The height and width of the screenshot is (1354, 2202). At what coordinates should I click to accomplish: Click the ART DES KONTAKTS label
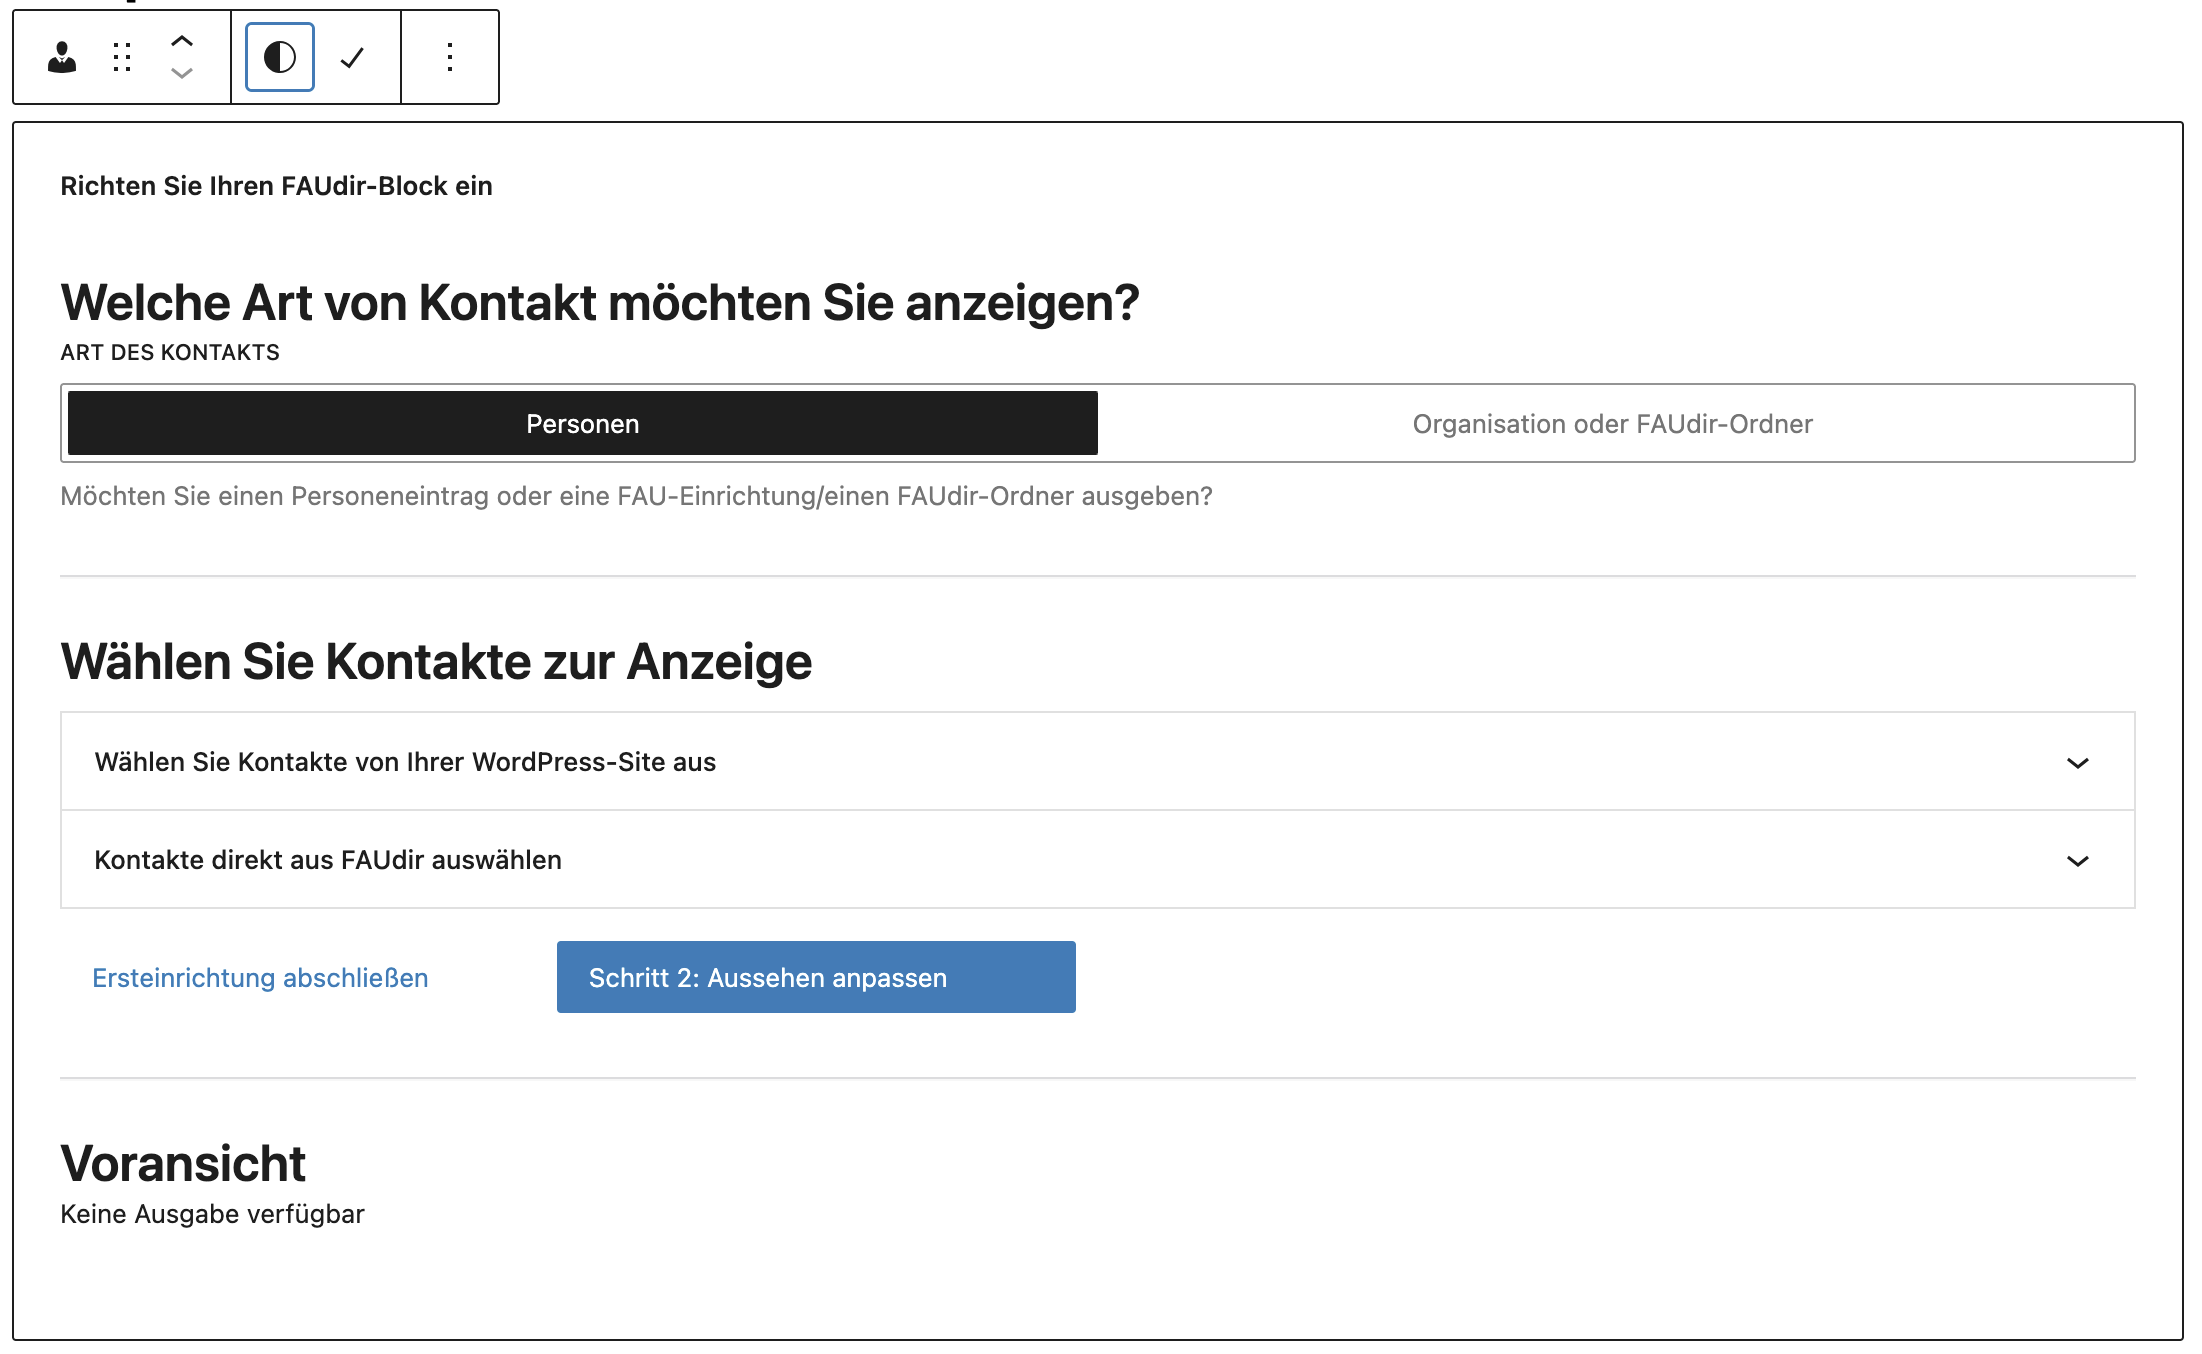[170, 352]
